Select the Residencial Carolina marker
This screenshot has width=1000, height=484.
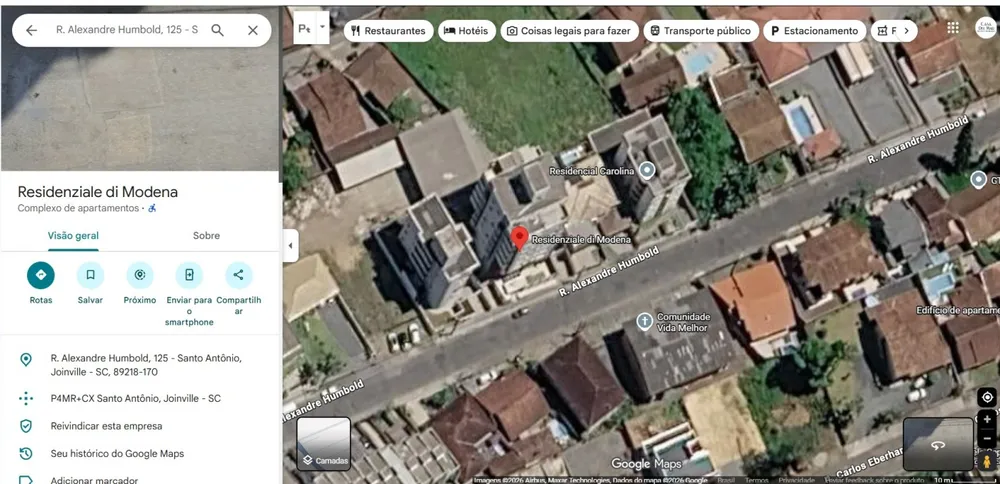(x=647, y=170)
